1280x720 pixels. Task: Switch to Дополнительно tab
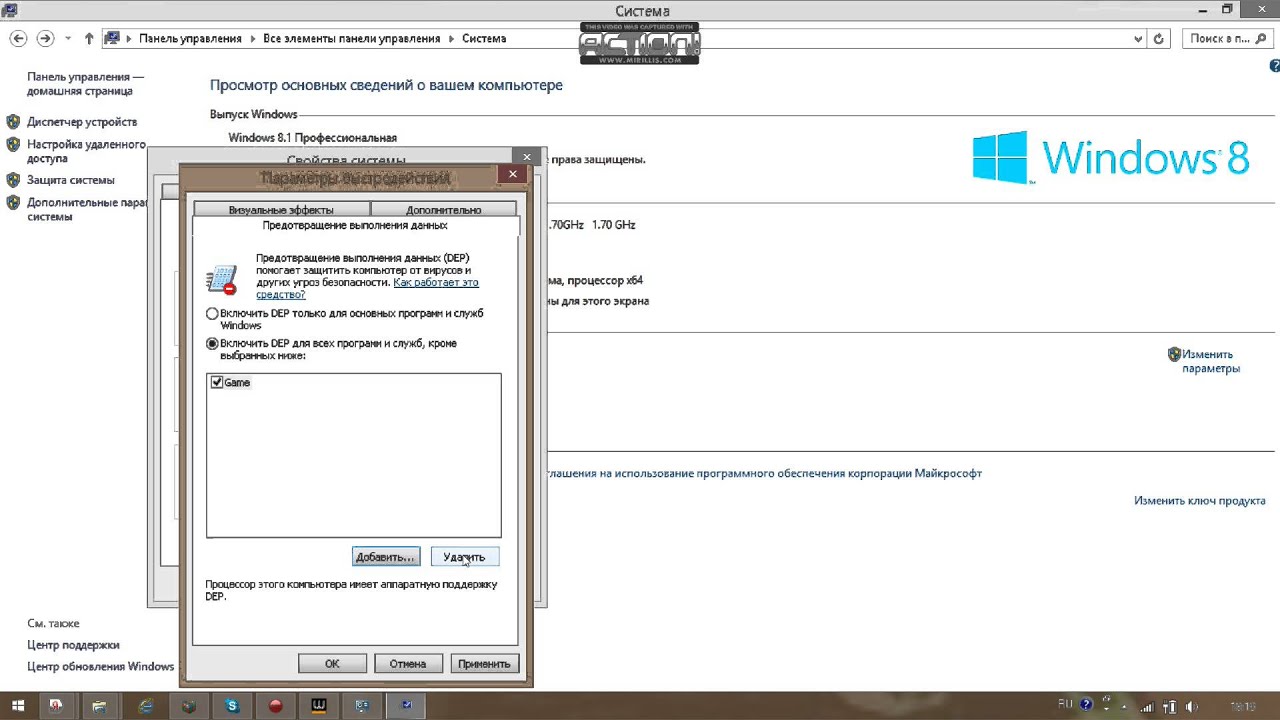click(x=444, y=209)
